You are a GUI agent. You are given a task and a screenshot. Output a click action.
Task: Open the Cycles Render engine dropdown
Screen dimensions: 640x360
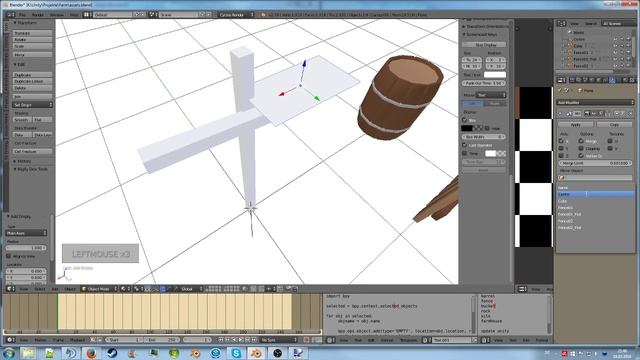click(237, 15)
